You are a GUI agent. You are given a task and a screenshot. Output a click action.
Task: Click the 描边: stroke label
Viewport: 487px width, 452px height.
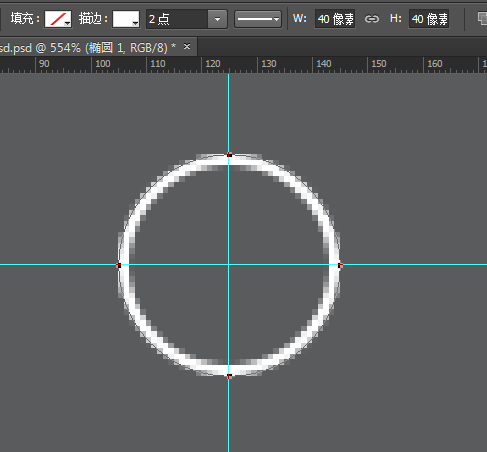[93, 19]
